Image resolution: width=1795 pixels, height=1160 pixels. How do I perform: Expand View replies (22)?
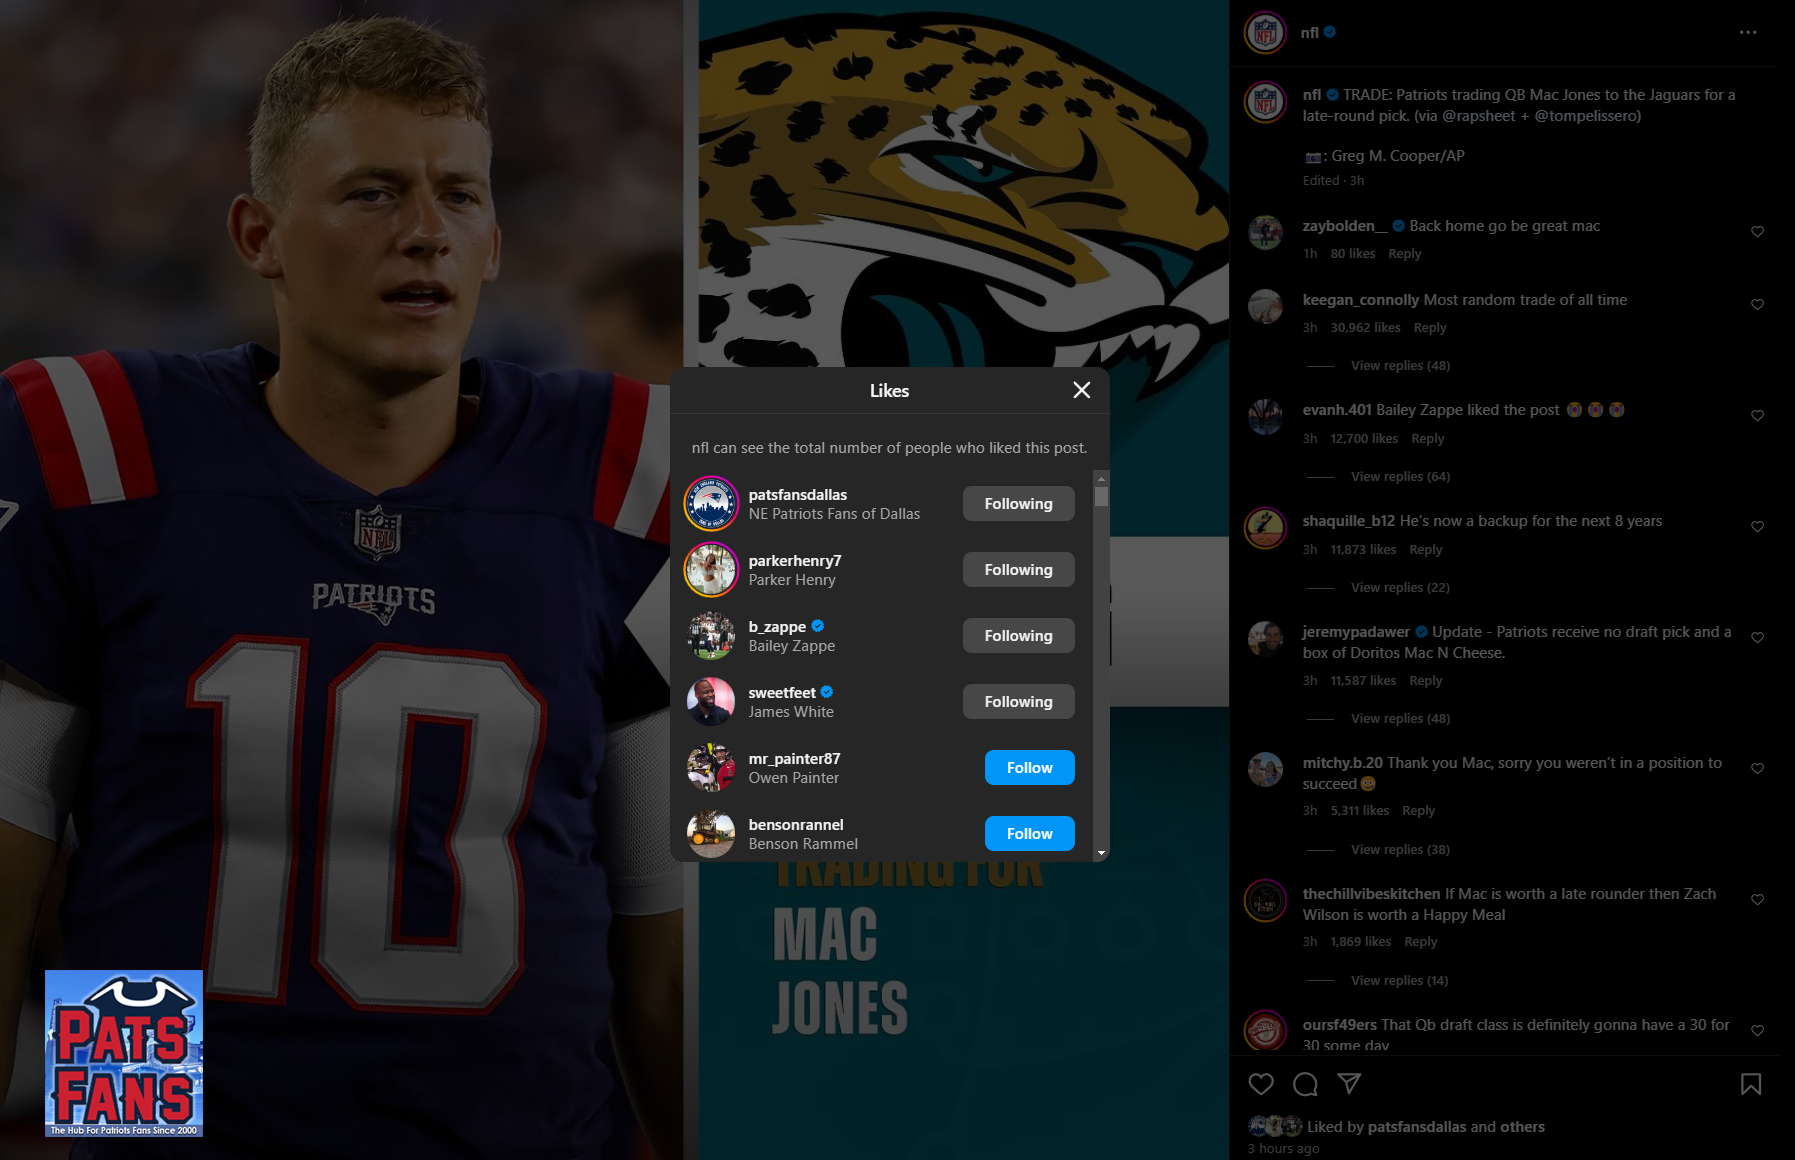[1400, 587]
